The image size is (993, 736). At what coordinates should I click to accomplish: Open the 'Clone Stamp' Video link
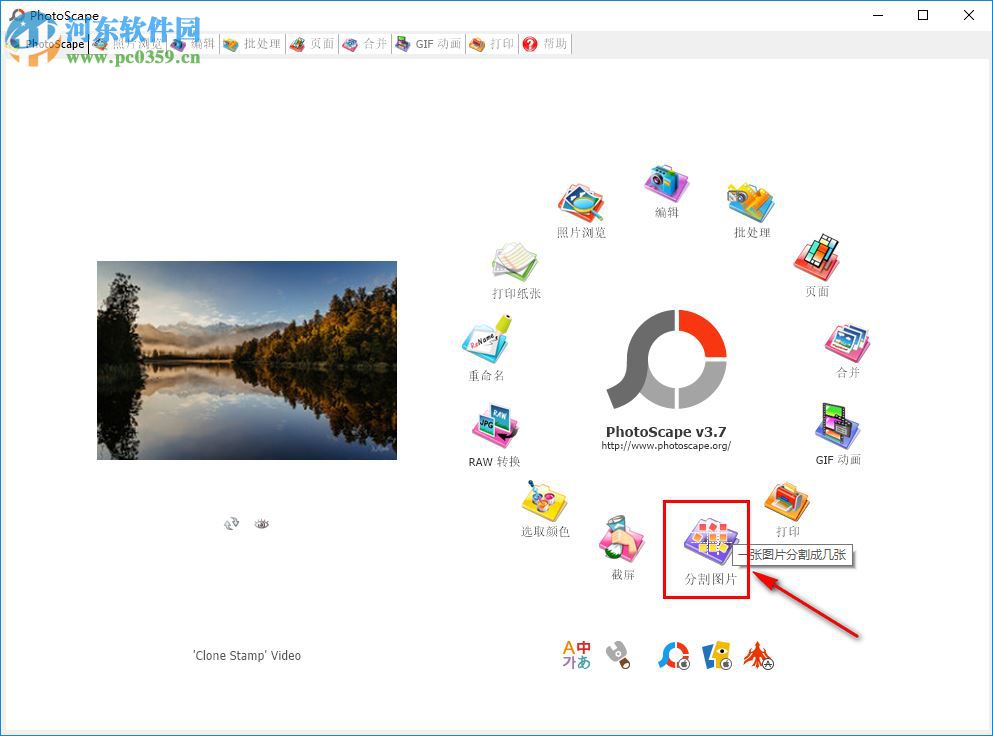[x=247, y=656]
